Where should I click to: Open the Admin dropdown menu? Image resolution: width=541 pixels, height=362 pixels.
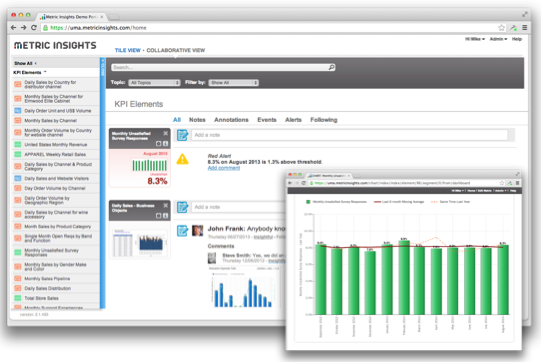tap(498, 39)
